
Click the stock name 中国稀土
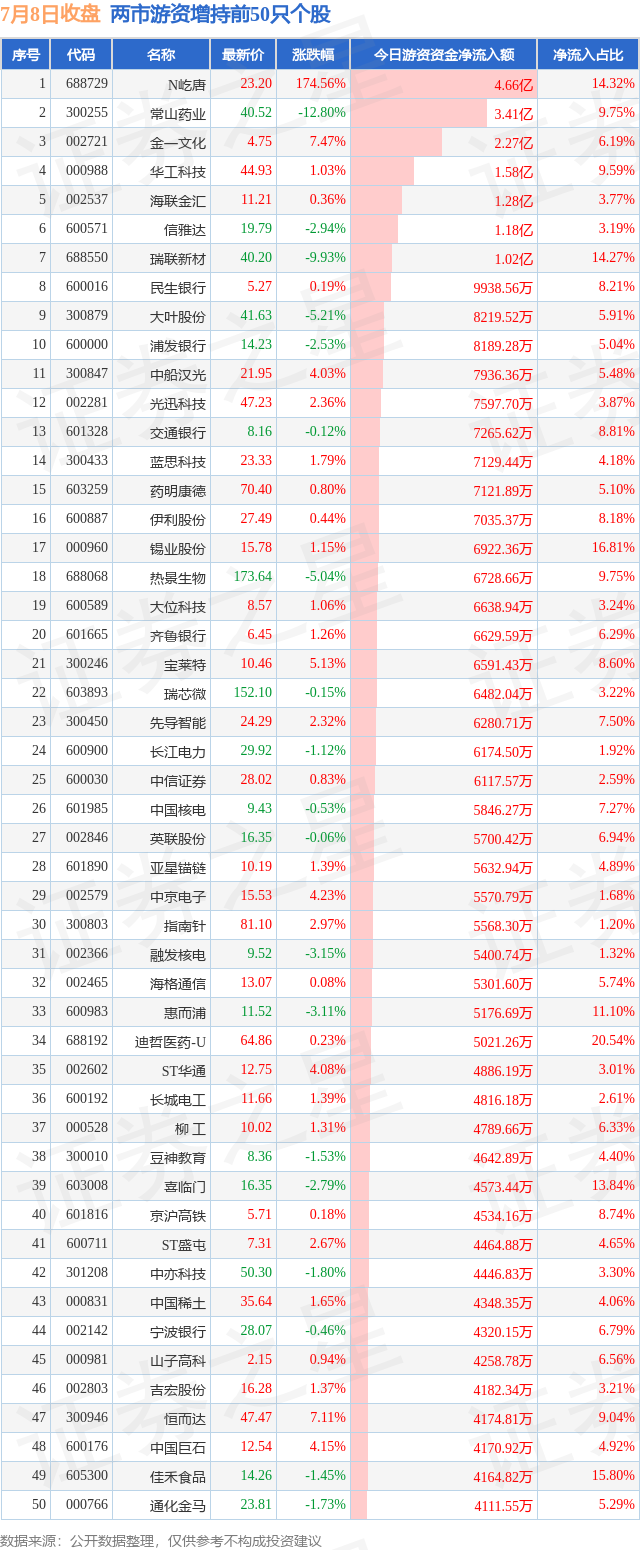[178, 1302]
